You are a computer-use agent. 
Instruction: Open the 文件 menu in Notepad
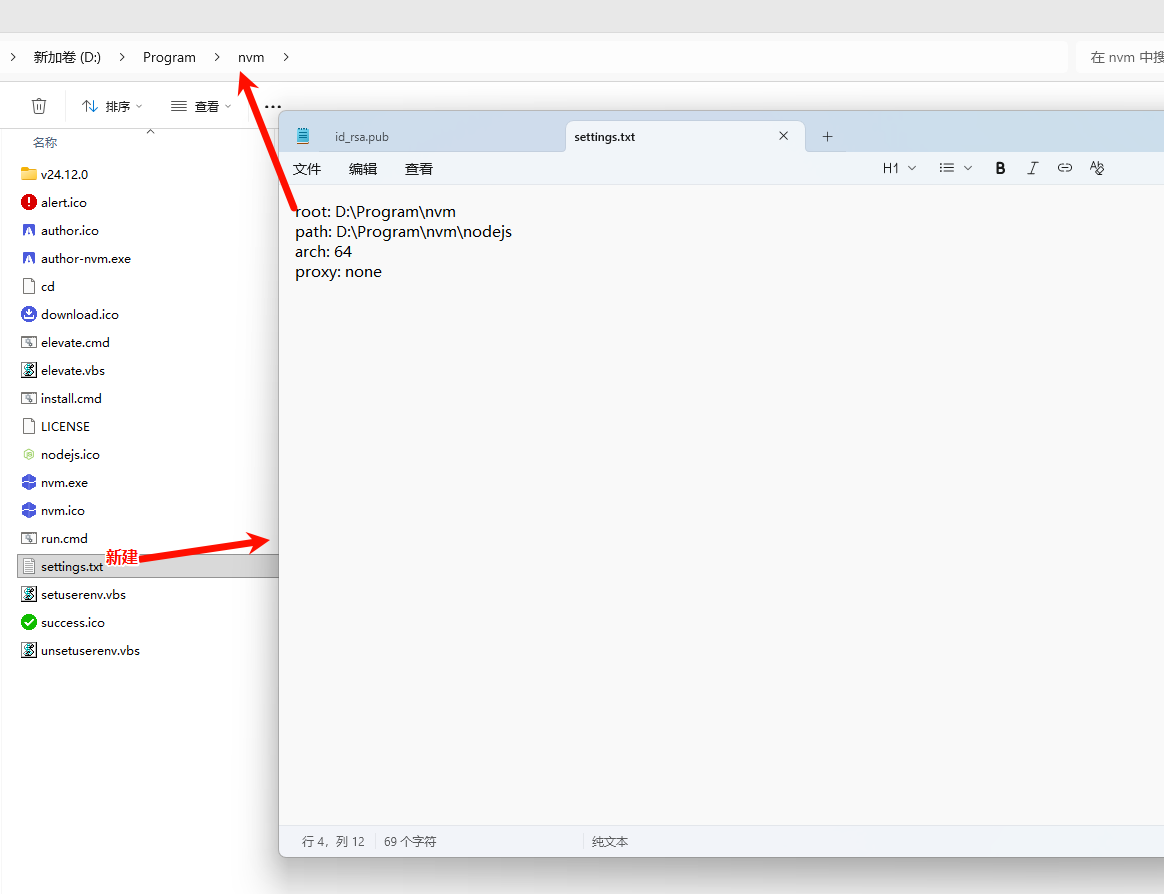point(307,169)
